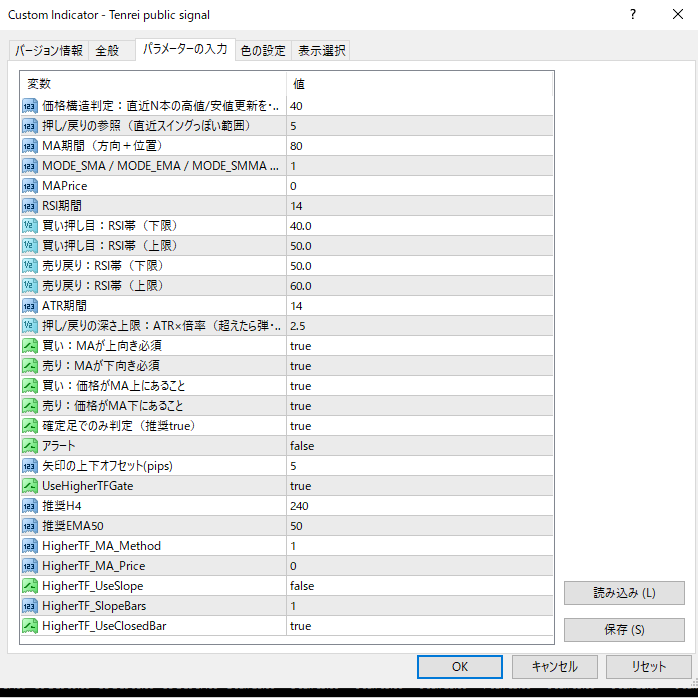
Task: Click the ? help button in title bar
Action: coord(633,15)
